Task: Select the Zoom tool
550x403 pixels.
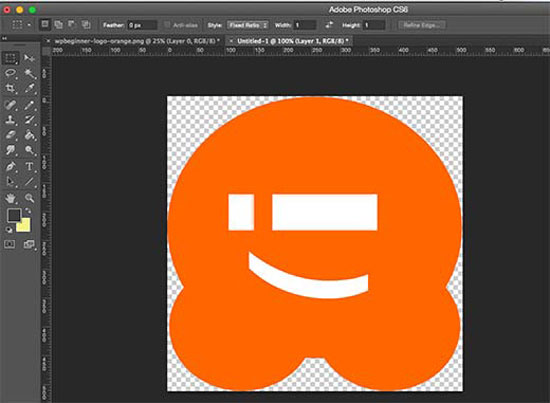Action: tap(29, 198)
